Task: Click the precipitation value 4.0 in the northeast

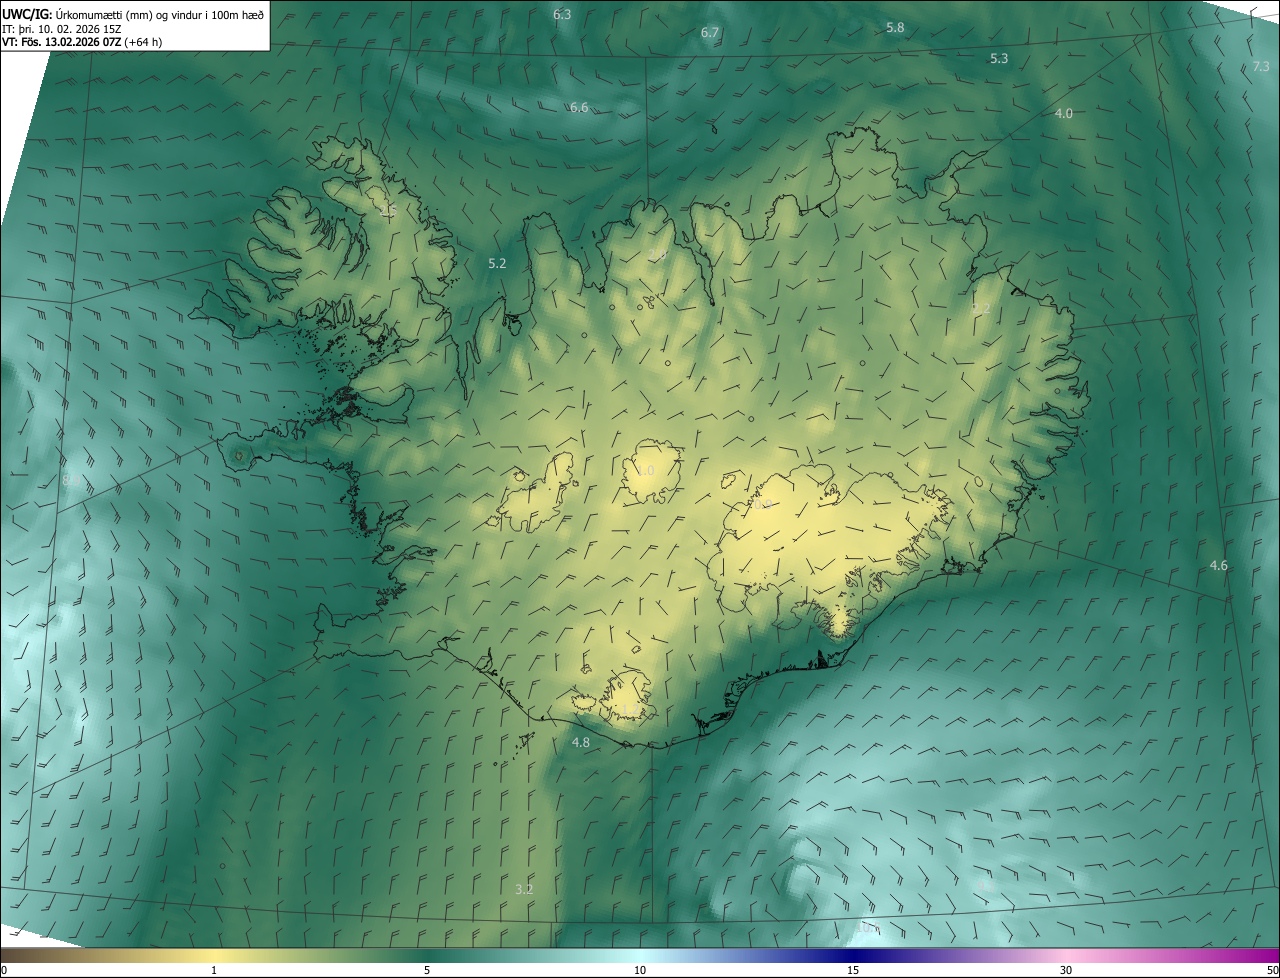Action: pyautogui.click(x=1064, y=114)
